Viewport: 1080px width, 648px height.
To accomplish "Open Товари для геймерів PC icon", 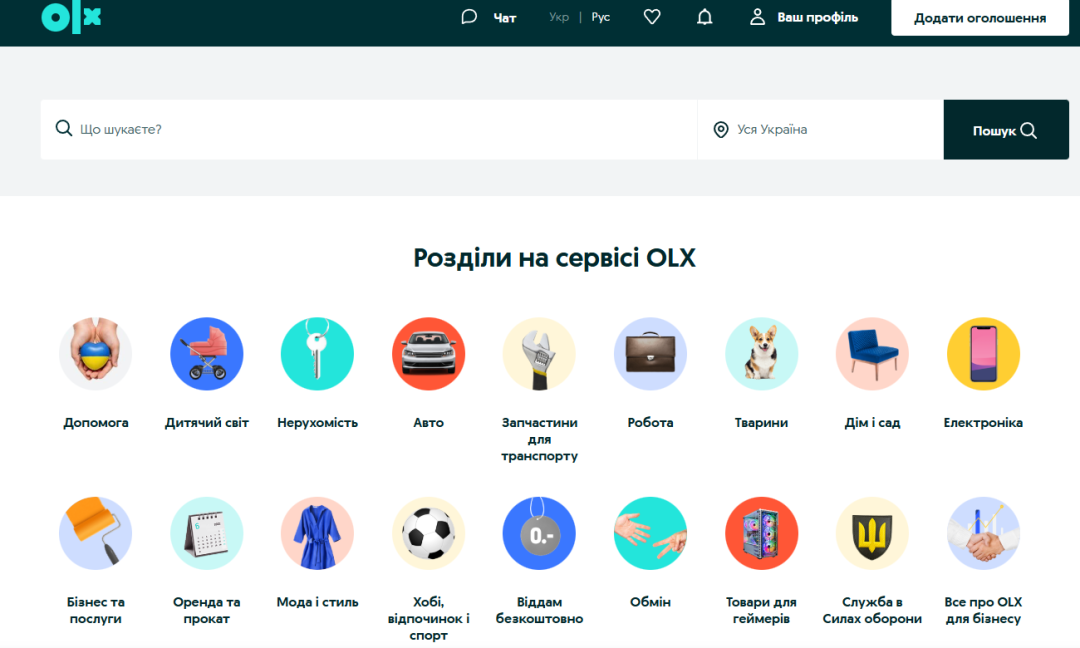I will tap(761, 533).
